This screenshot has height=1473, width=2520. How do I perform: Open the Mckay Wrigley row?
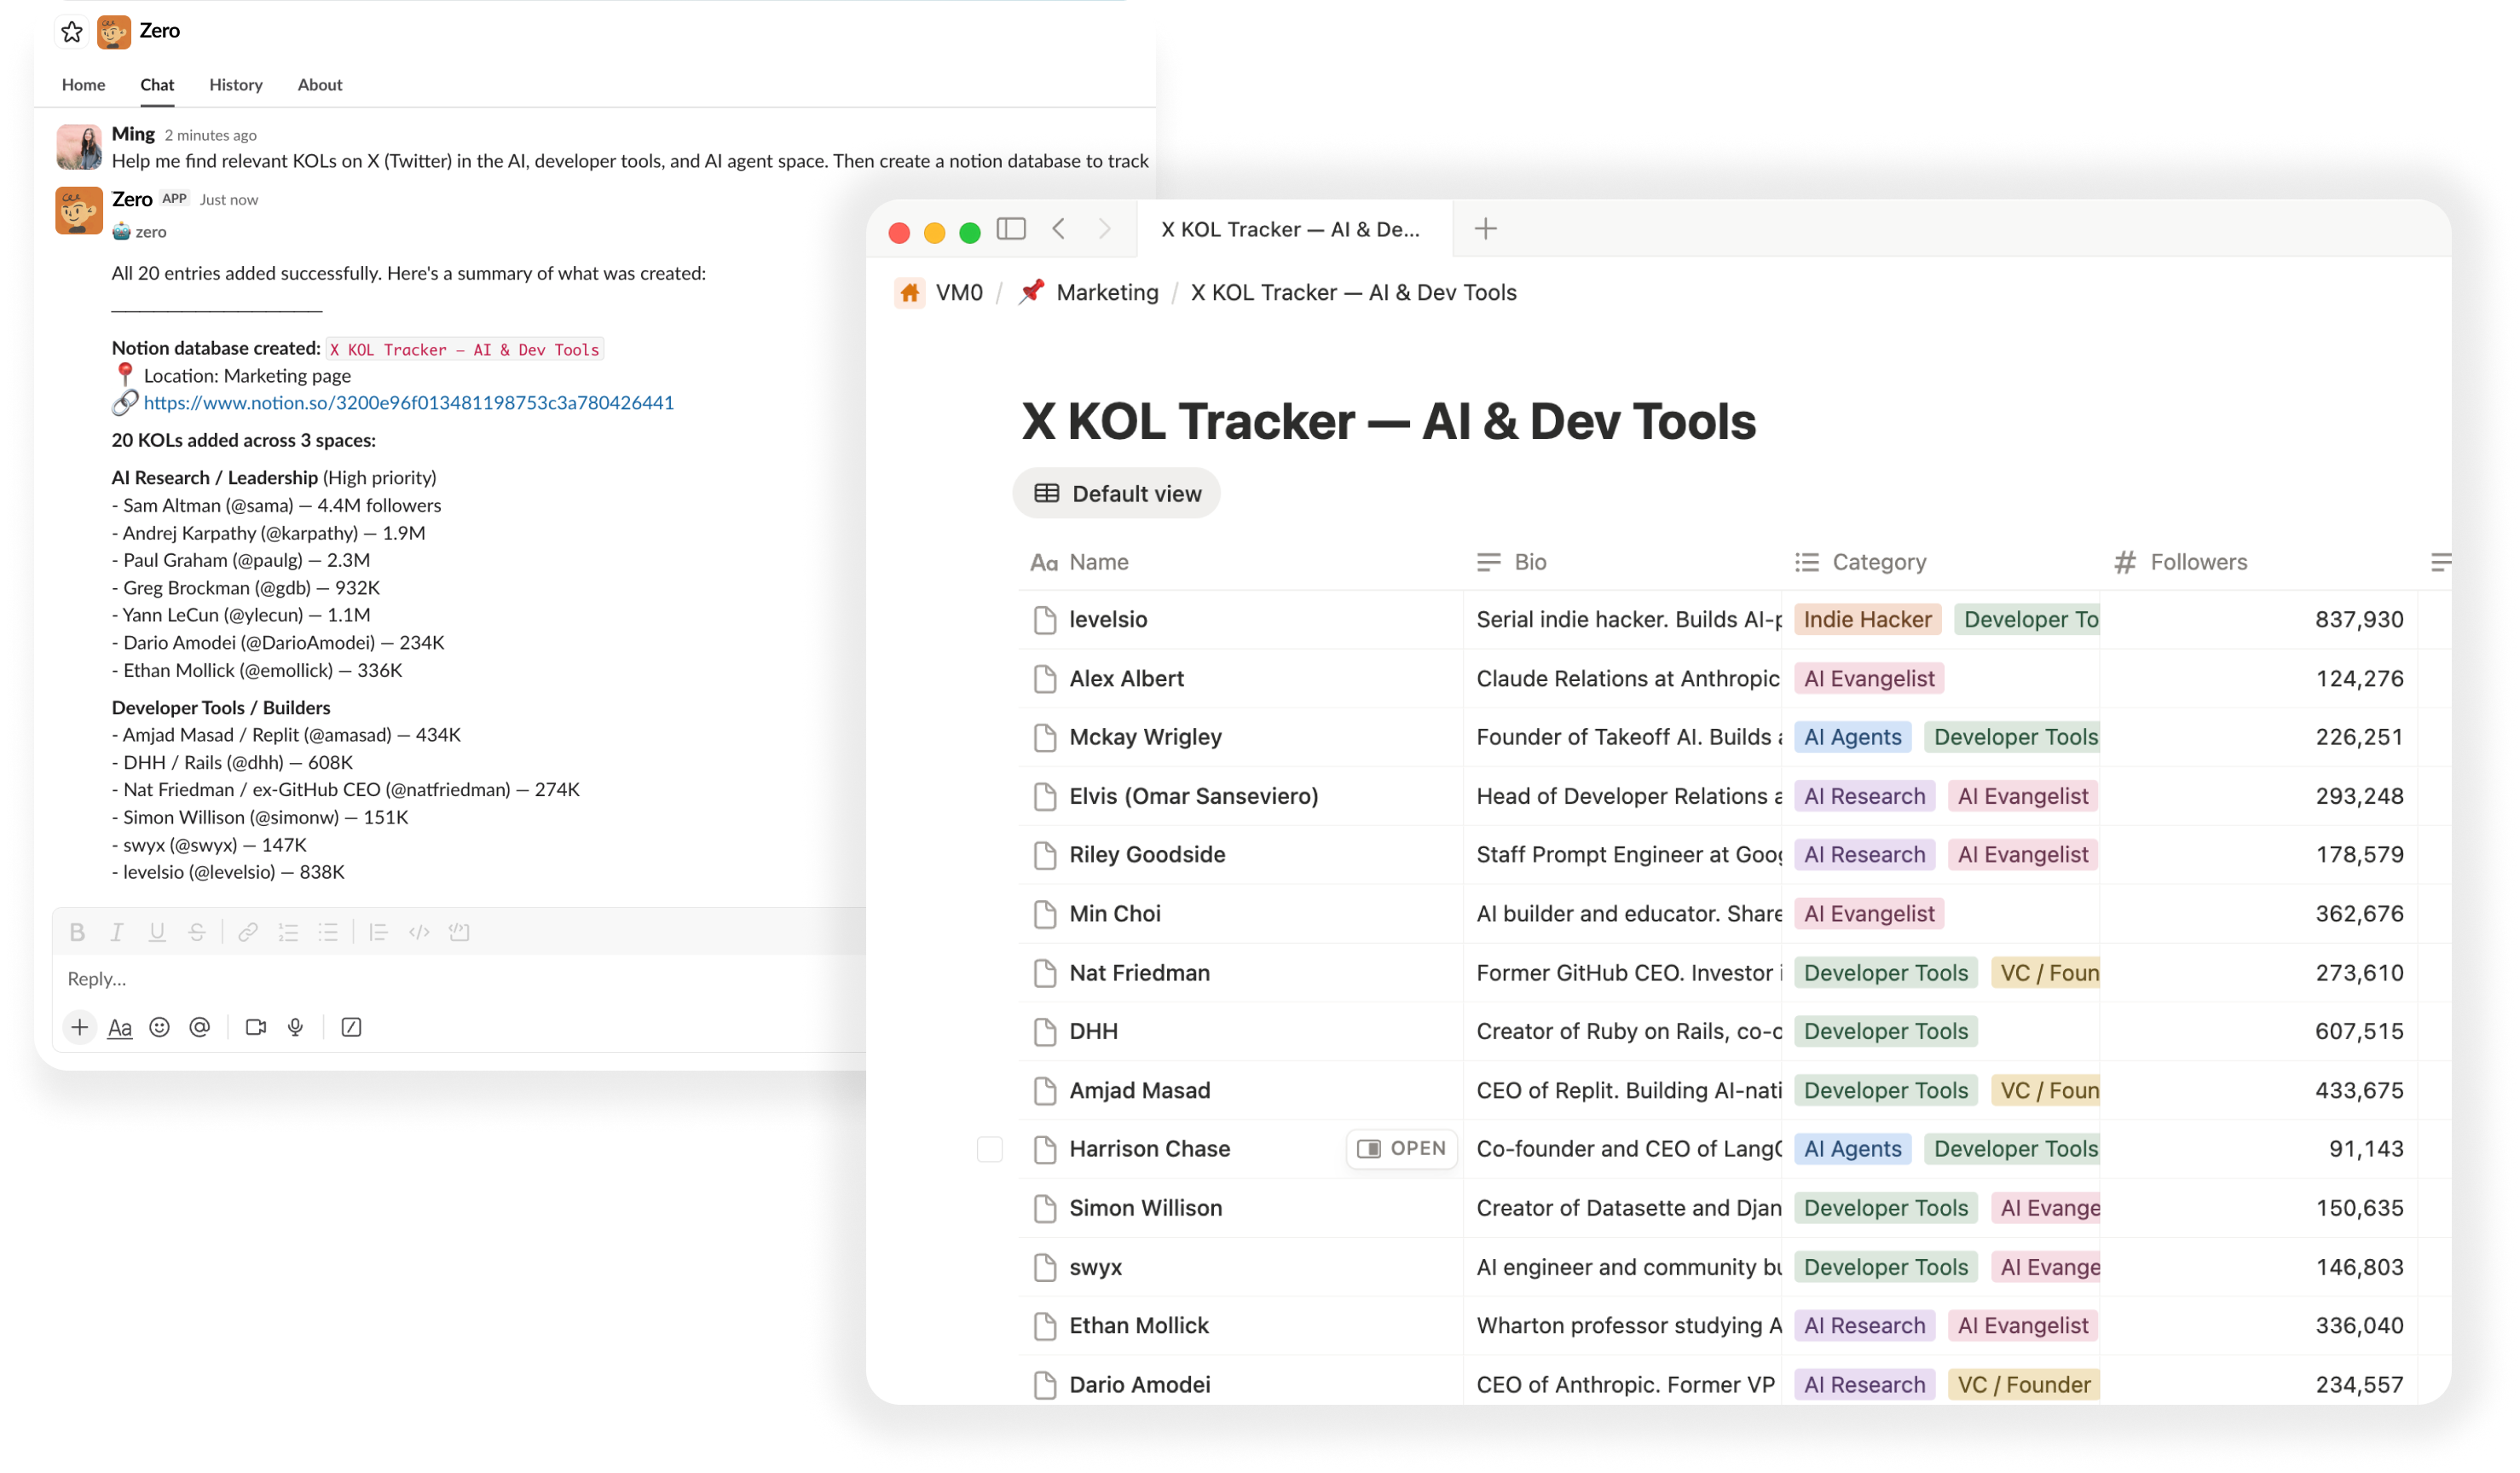(x=1145, y=737)
